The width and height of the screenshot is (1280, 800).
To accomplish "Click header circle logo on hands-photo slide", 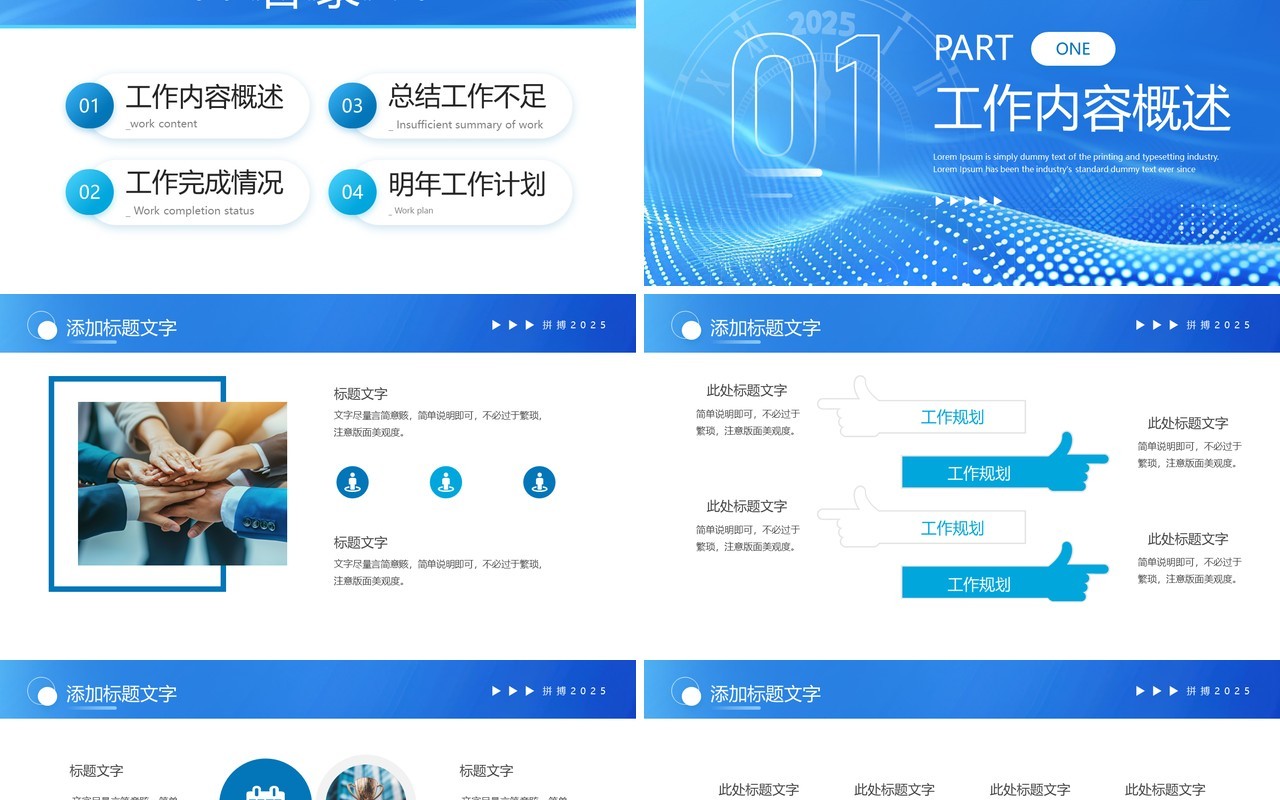I will [x=42, y=326].
